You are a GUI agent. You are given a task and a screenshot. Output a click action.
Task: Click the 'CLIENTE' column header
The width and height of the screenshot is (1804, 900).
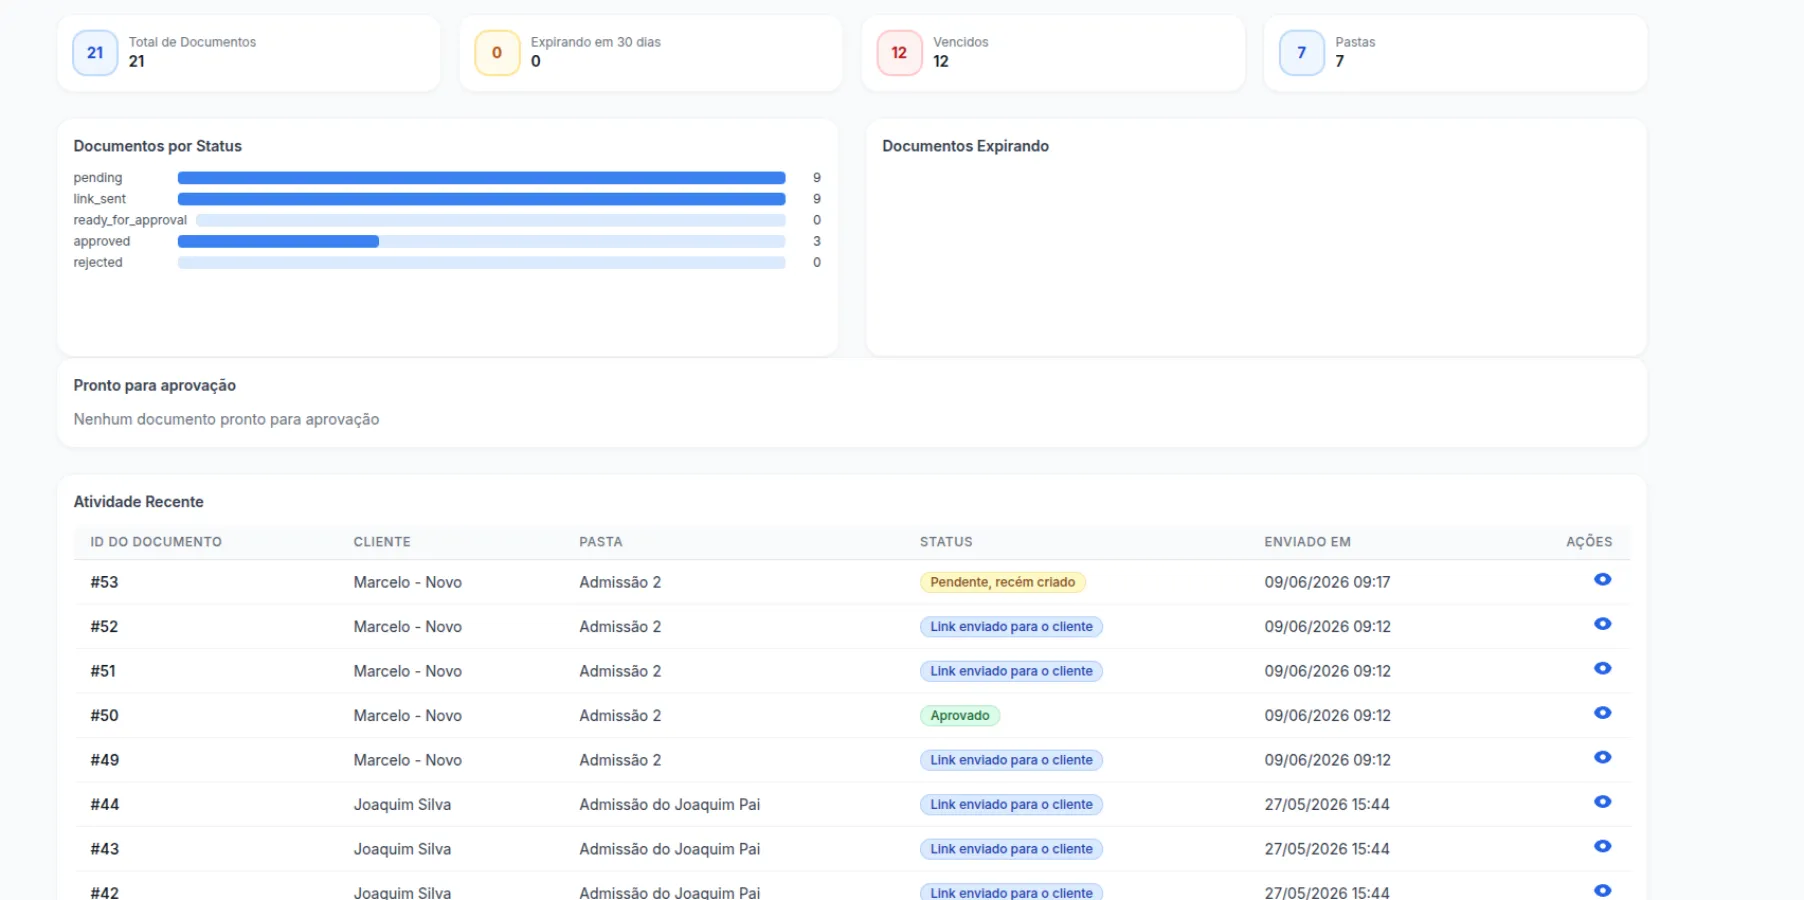coord(382,542)
